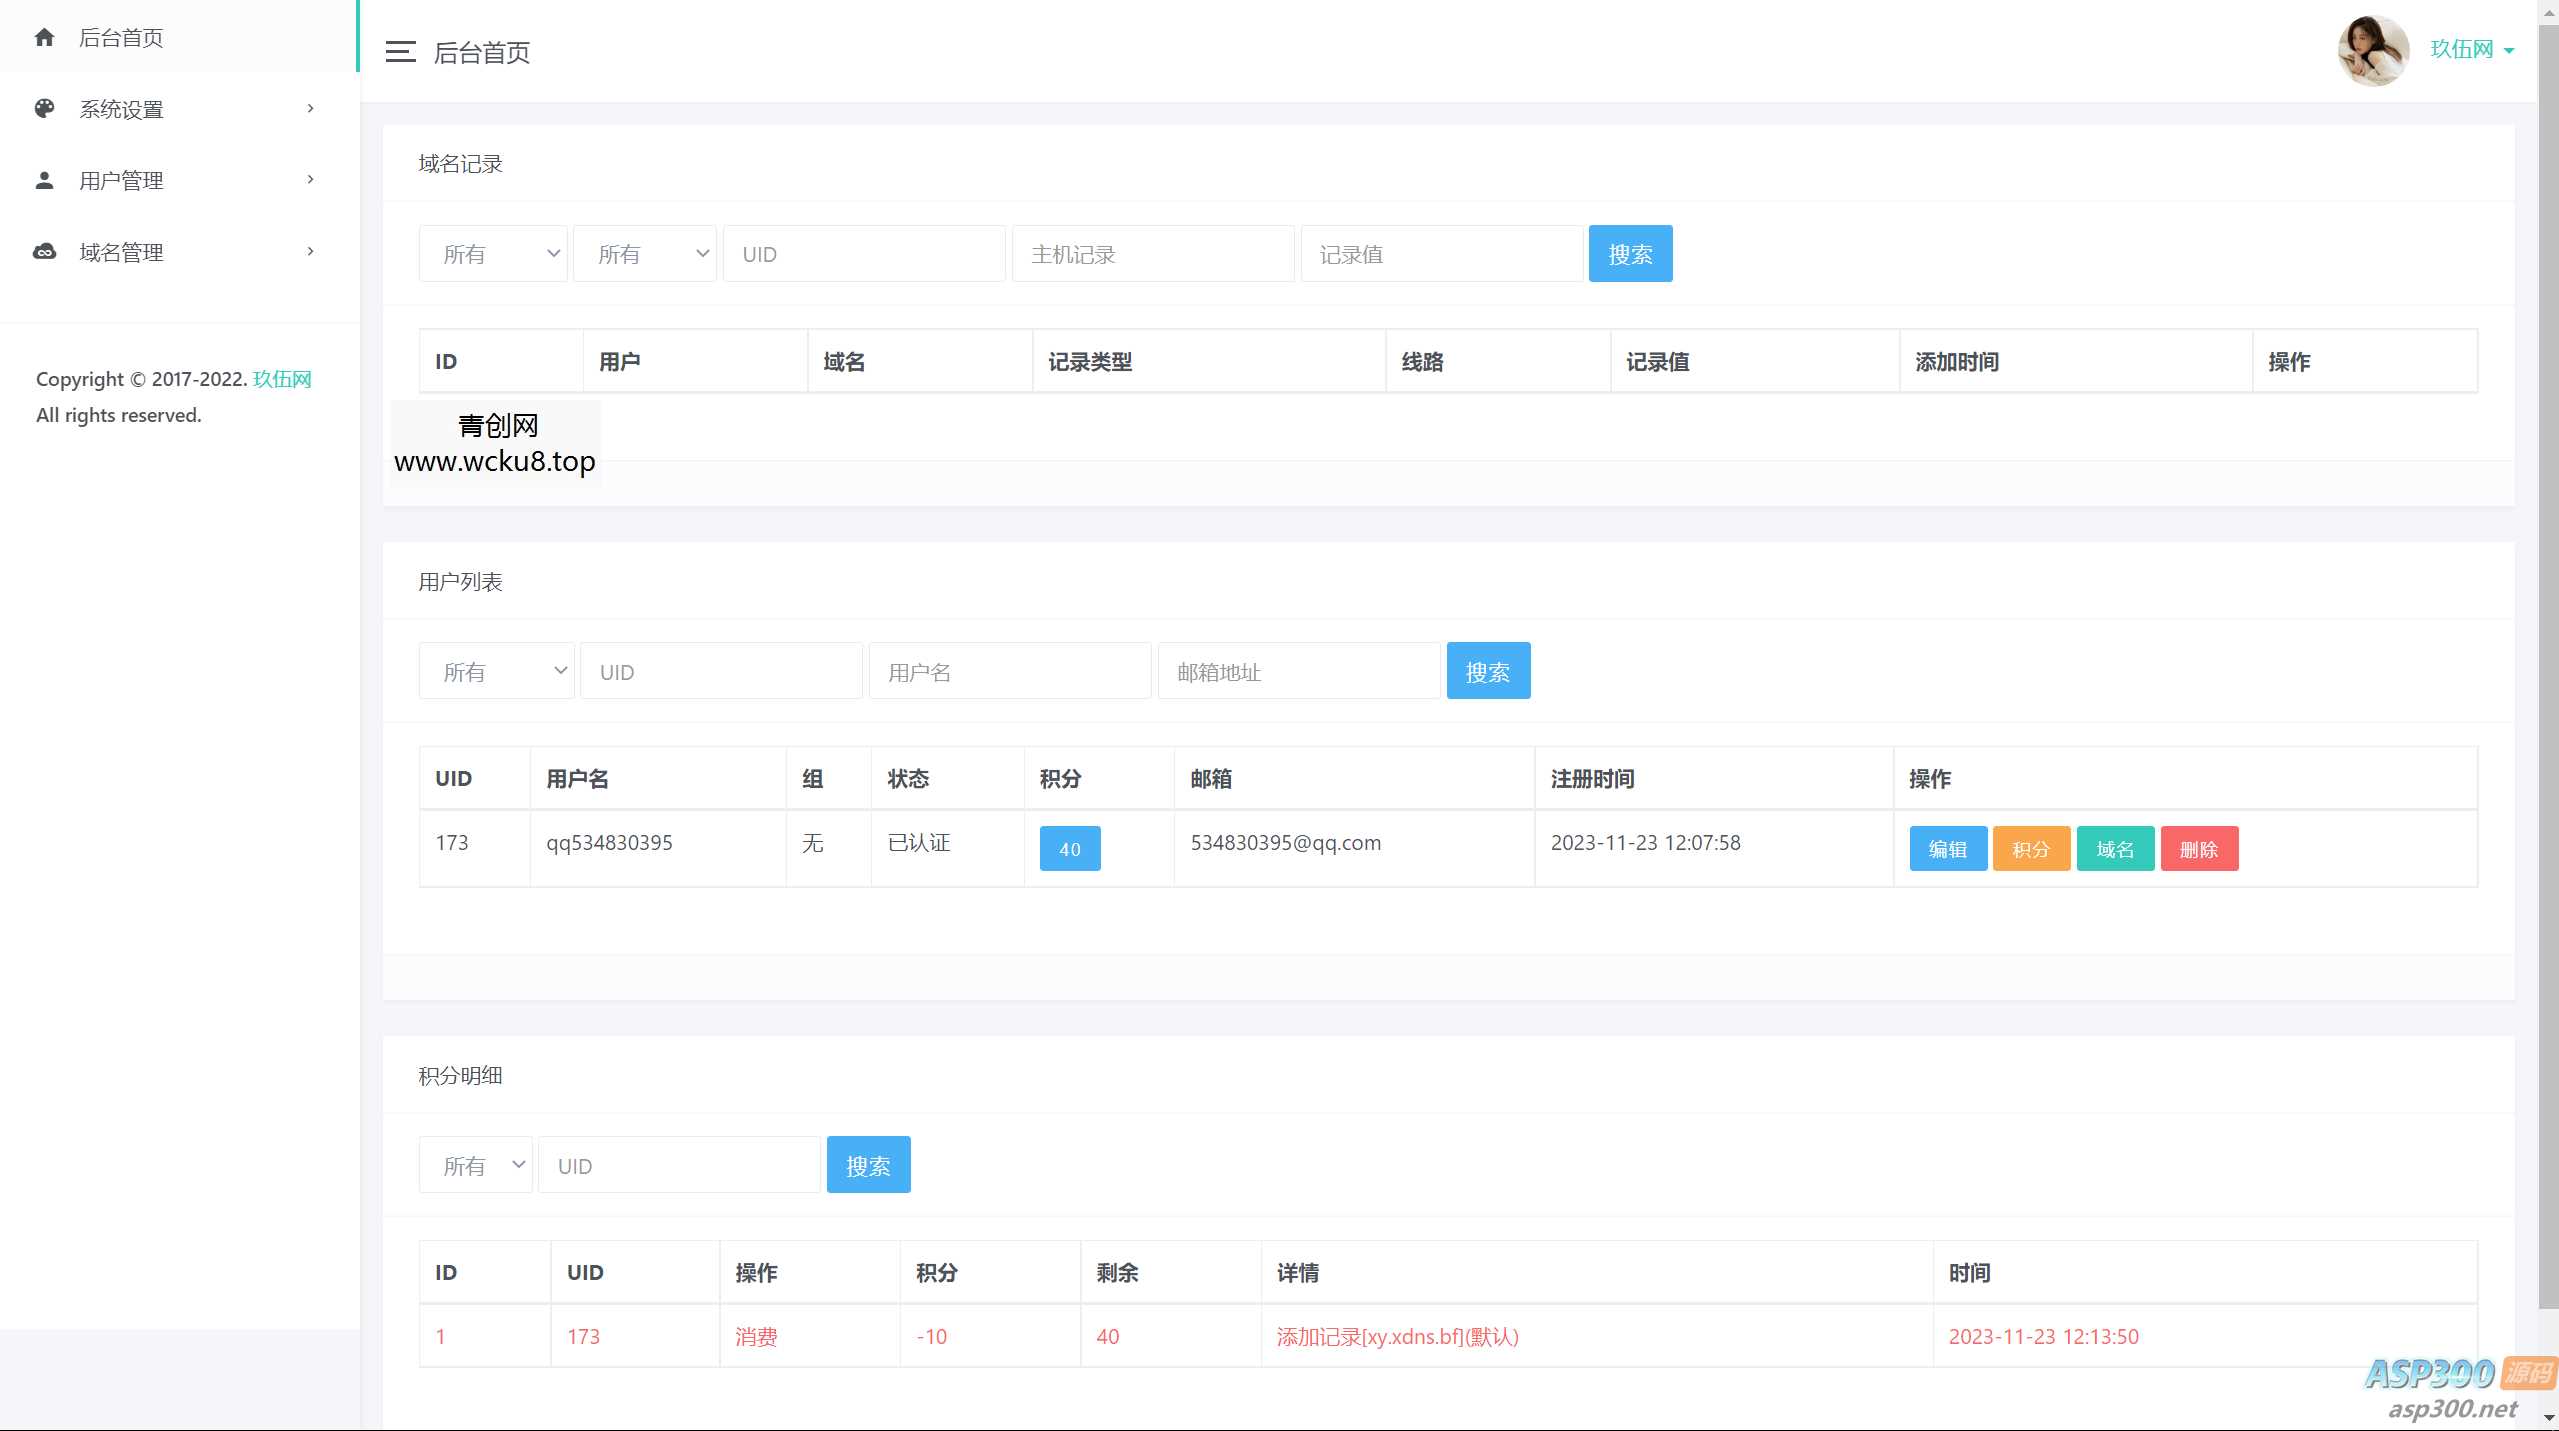Viewport: 2559px width, 1431px height.
Task: Expand the 系统设置 submenu arrow
Action: 310,109
